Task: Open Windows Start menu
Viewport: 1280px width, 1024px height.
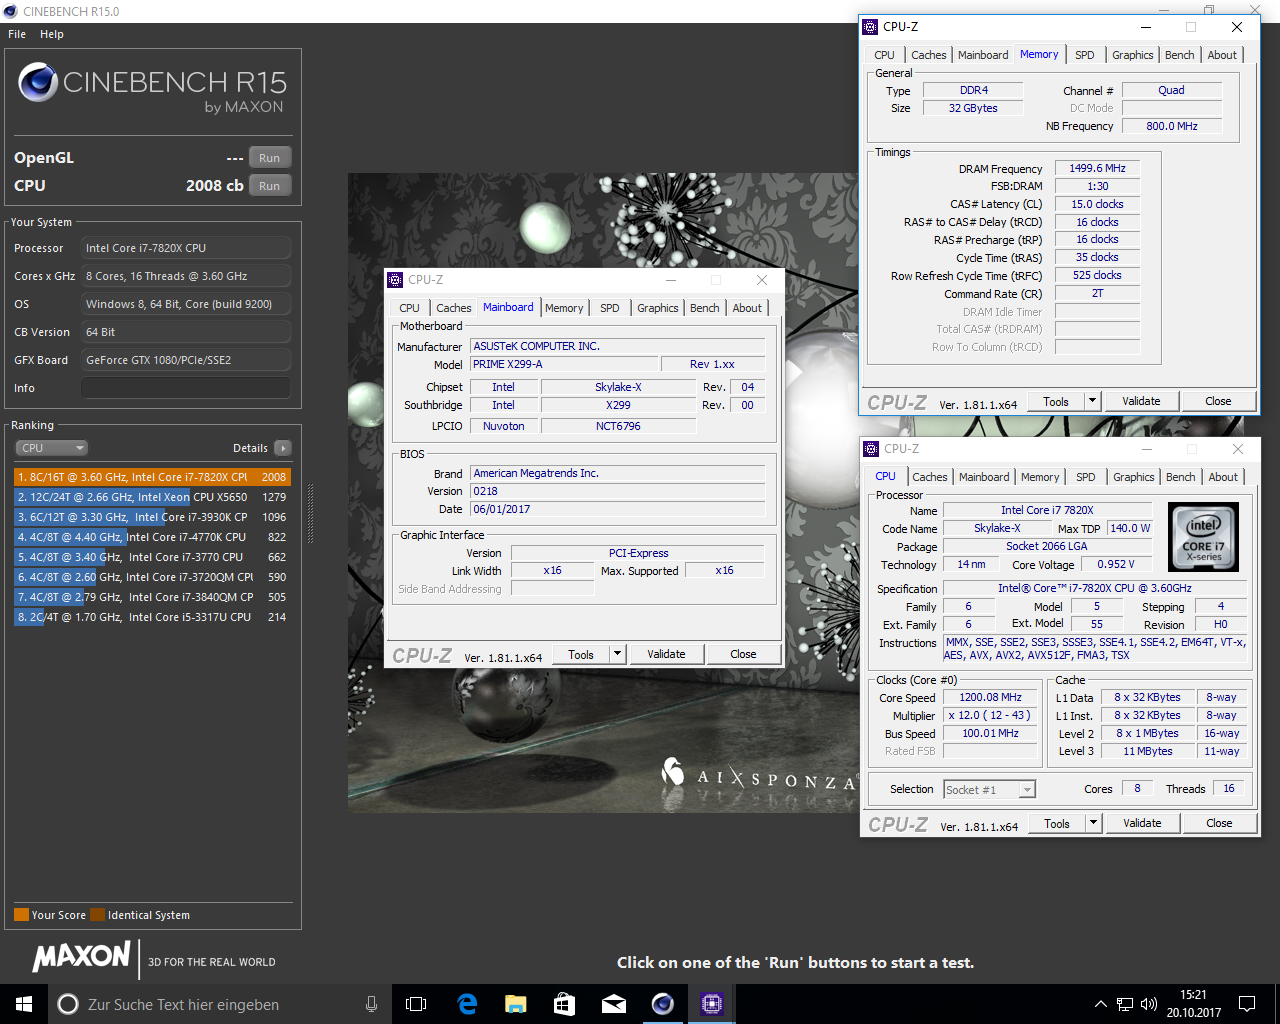Action: click(x=24, y=1004)
